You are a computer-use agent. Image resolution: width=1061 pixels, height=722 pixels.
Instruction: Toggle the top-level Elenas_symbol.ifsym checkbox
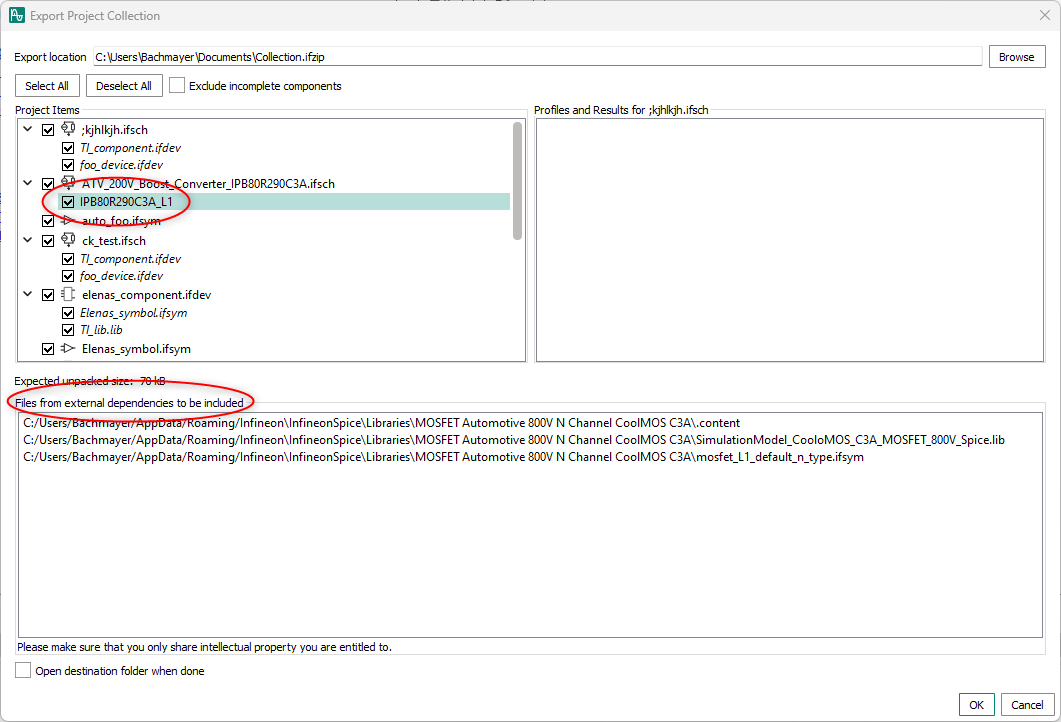48,349
